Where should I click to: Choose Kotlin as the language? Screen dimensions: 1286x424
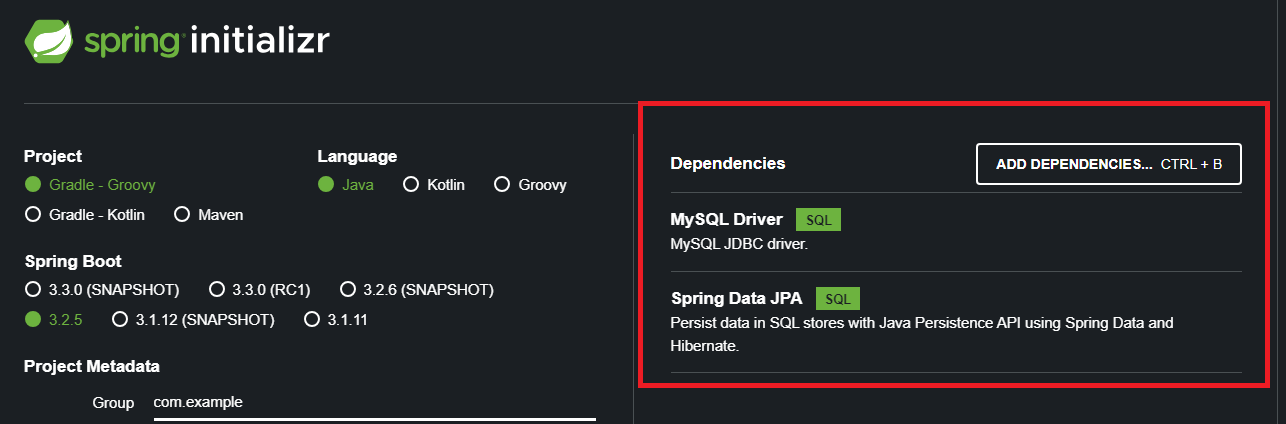coord(433,185)
